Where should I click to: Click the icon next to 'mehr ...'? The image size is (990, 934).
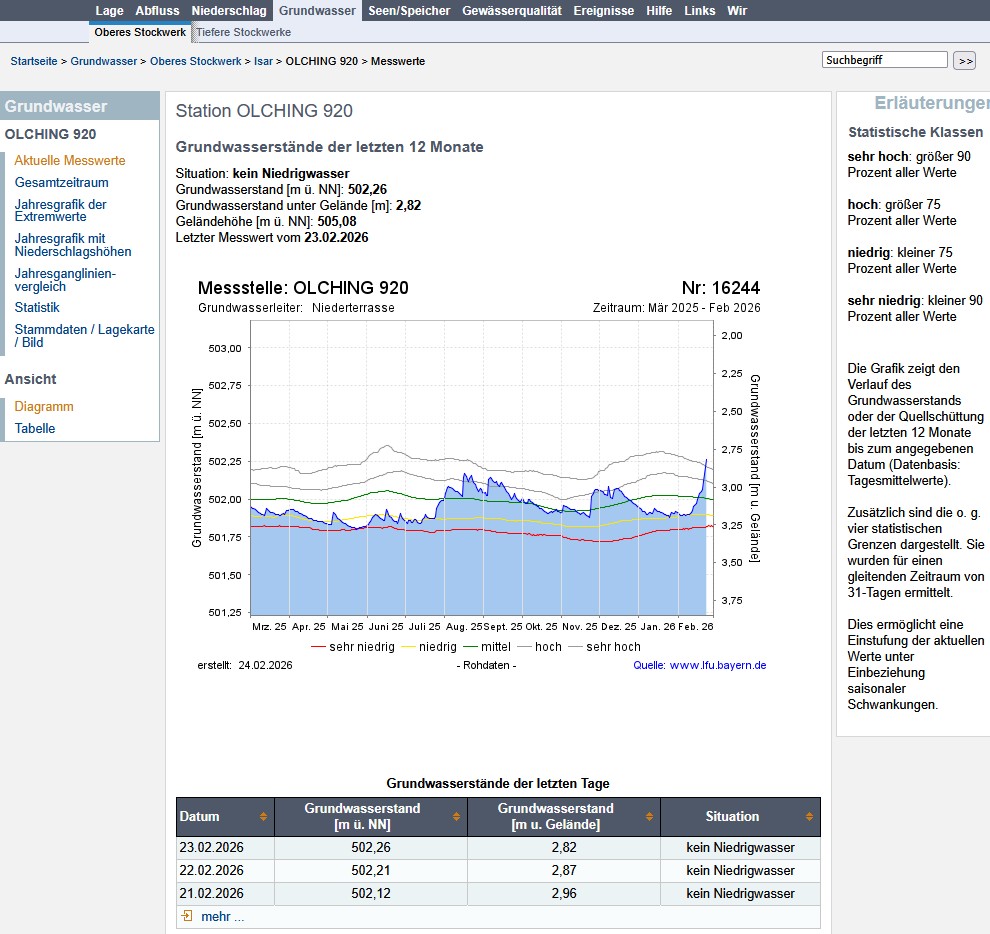coord(187,916)
